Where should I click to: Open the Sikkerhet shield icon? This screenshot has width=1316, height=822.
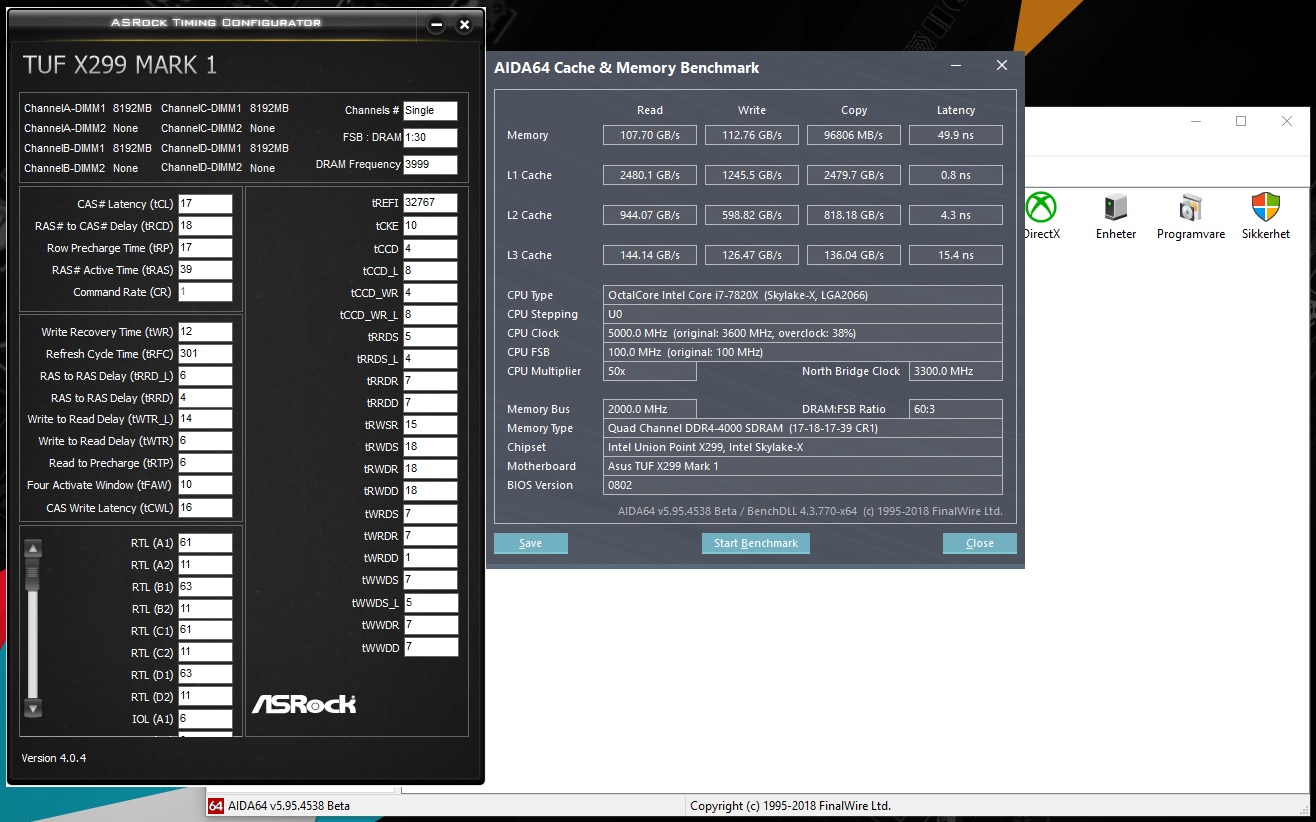coord(1266,215)
